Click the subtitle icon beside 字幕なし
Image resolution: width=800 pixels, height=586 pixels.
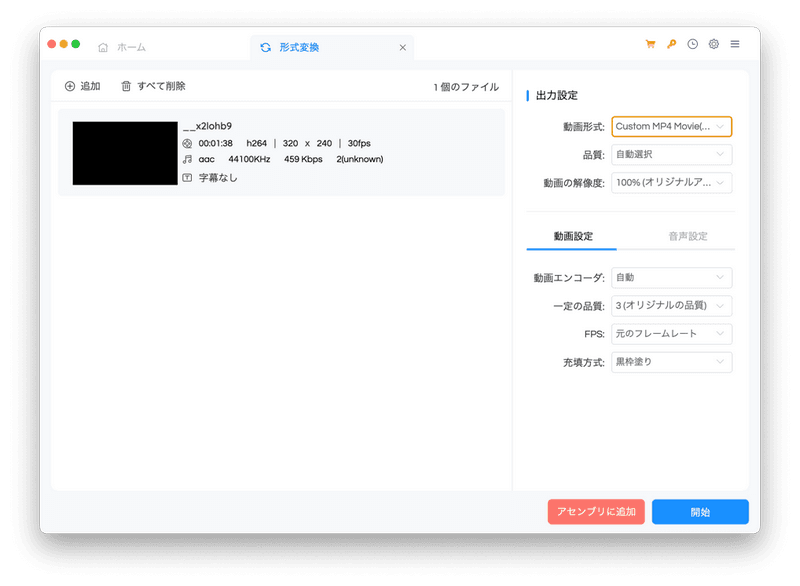[x=187, y=177]
